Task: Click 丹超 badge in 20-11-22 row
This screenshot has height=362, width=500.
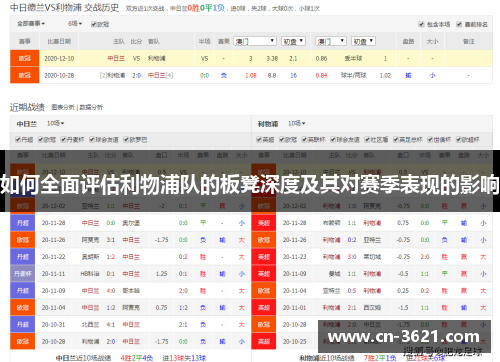Action: [x=23, y=257]
